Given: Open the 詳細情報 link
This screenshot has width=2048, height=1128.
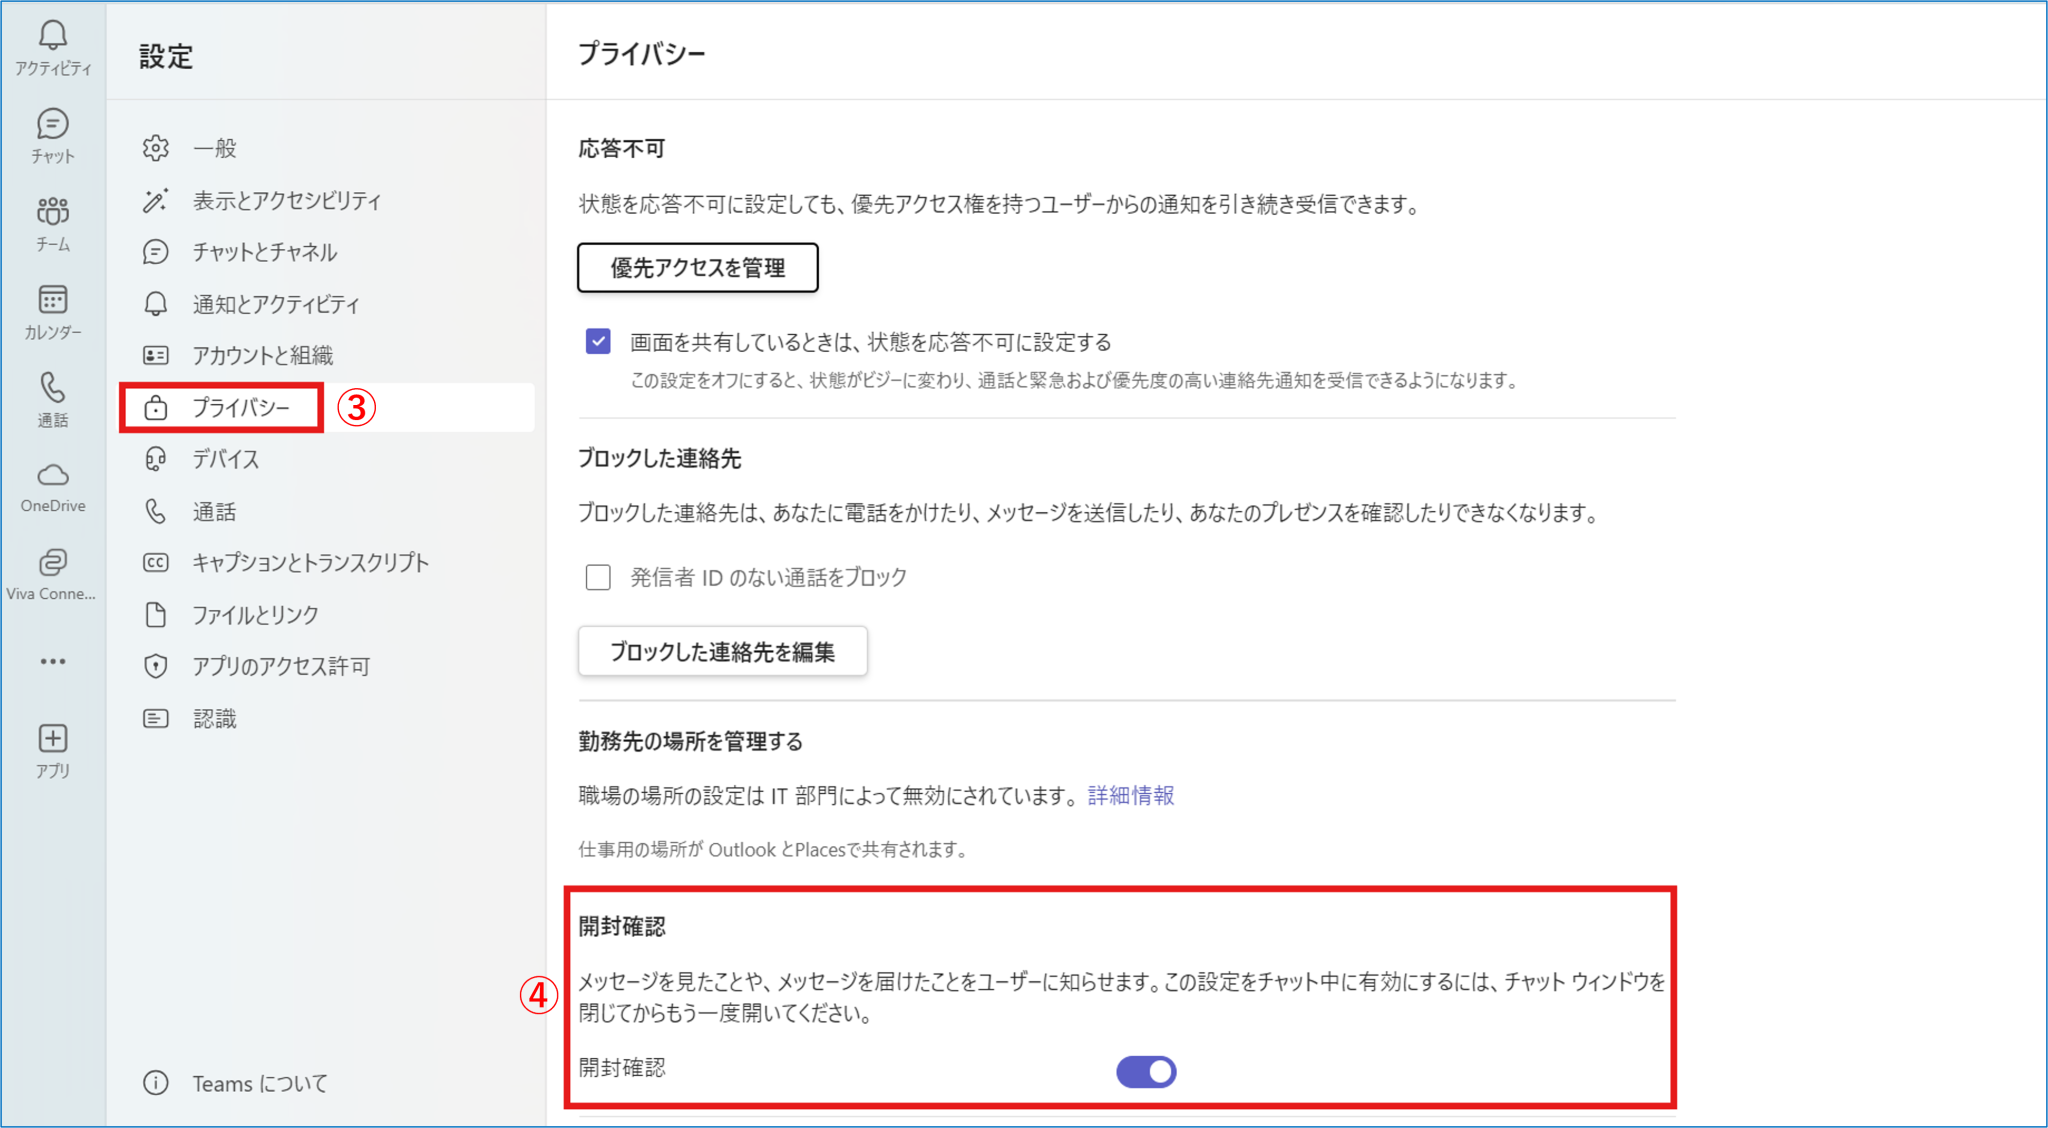Looking at the screenshot, I should pyautogui.click(x=1131, y=795).
